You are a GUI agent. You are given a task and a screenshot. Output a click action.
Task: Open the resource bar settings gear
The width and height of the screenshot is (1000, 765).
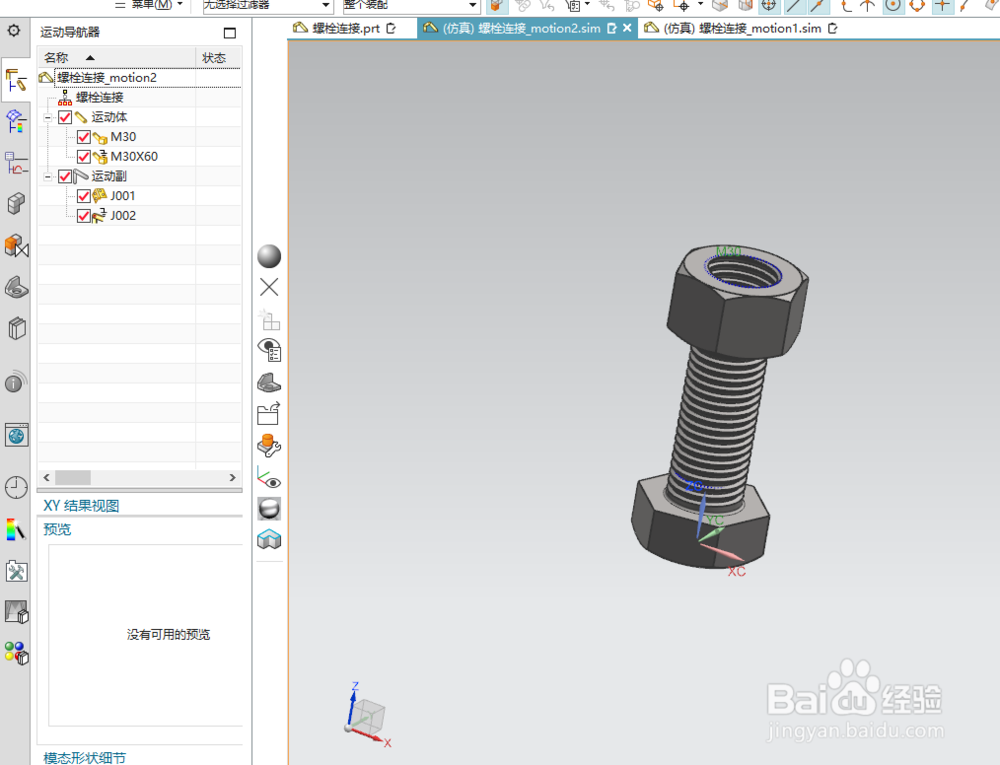13,31
